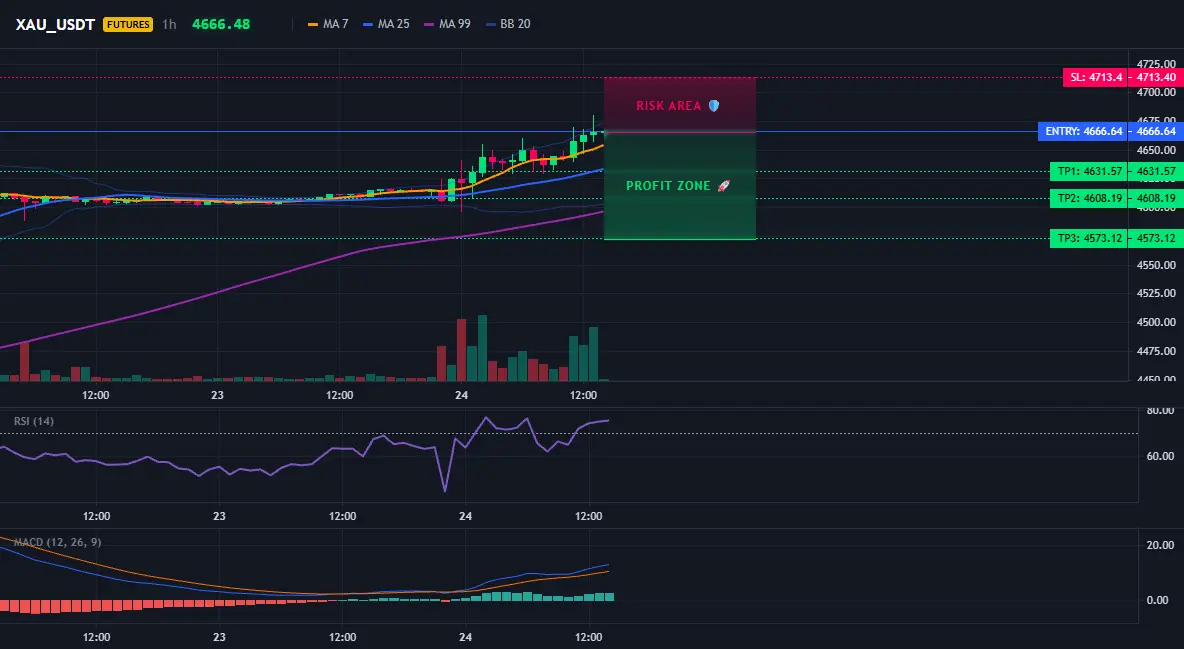
Task: Click the MACD 20.00 axis value
Action: pos(1160,545)
